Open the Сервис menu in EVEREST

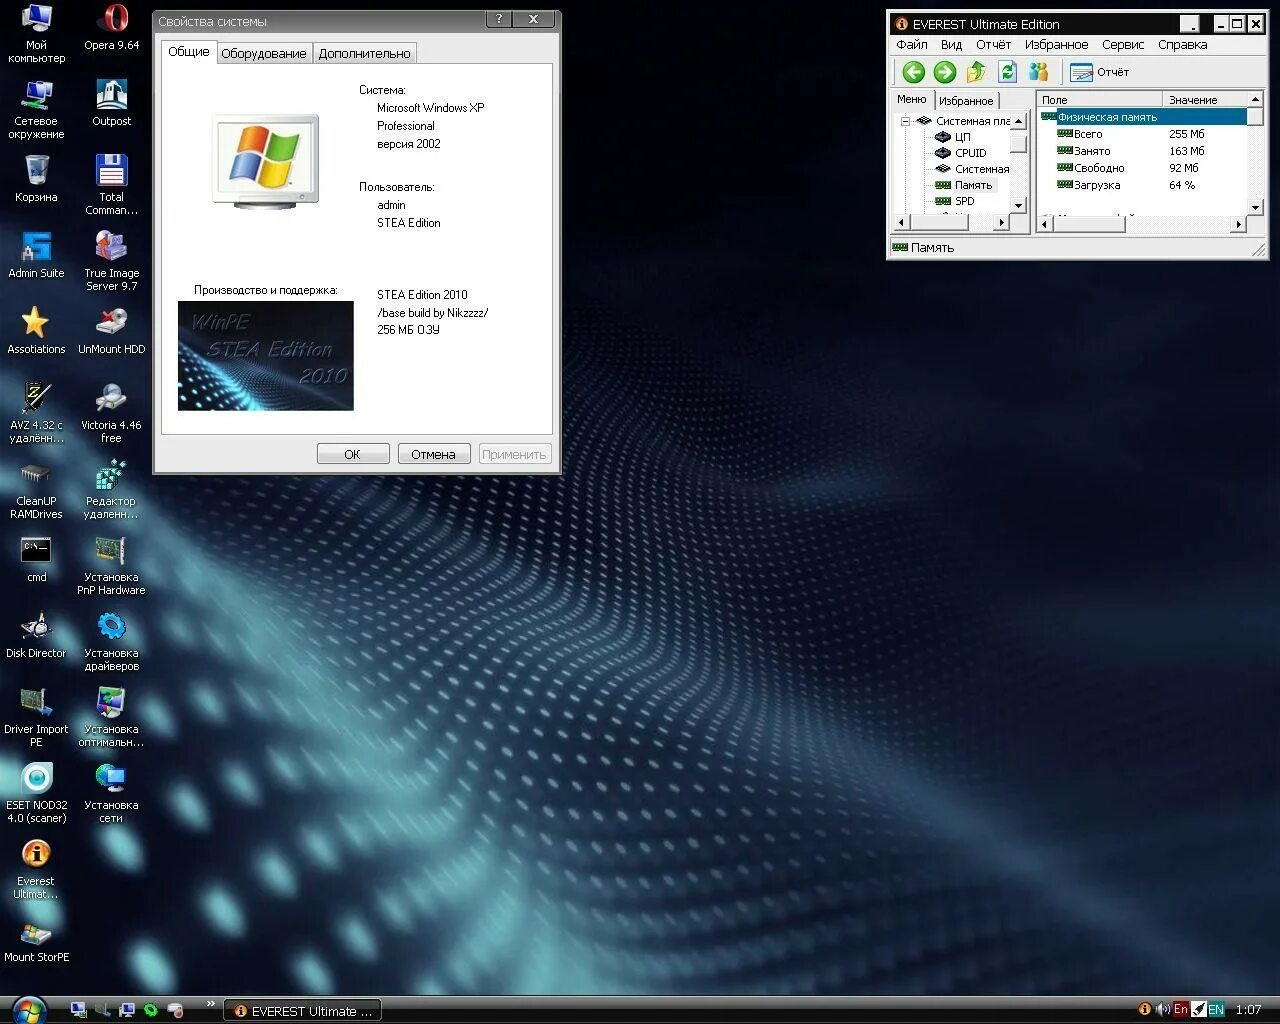pos(1123,45)
